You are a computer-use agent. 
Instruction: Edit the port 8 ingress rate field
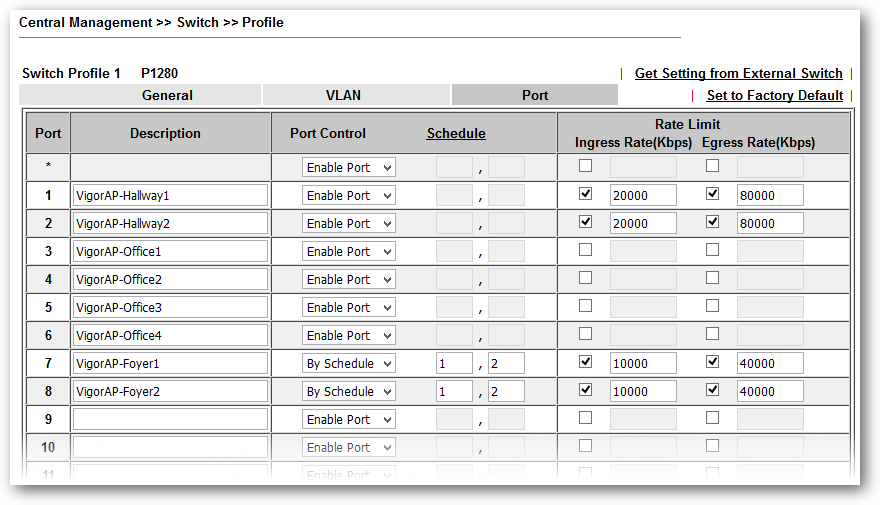pyautogui.click(x=643, y=392)
